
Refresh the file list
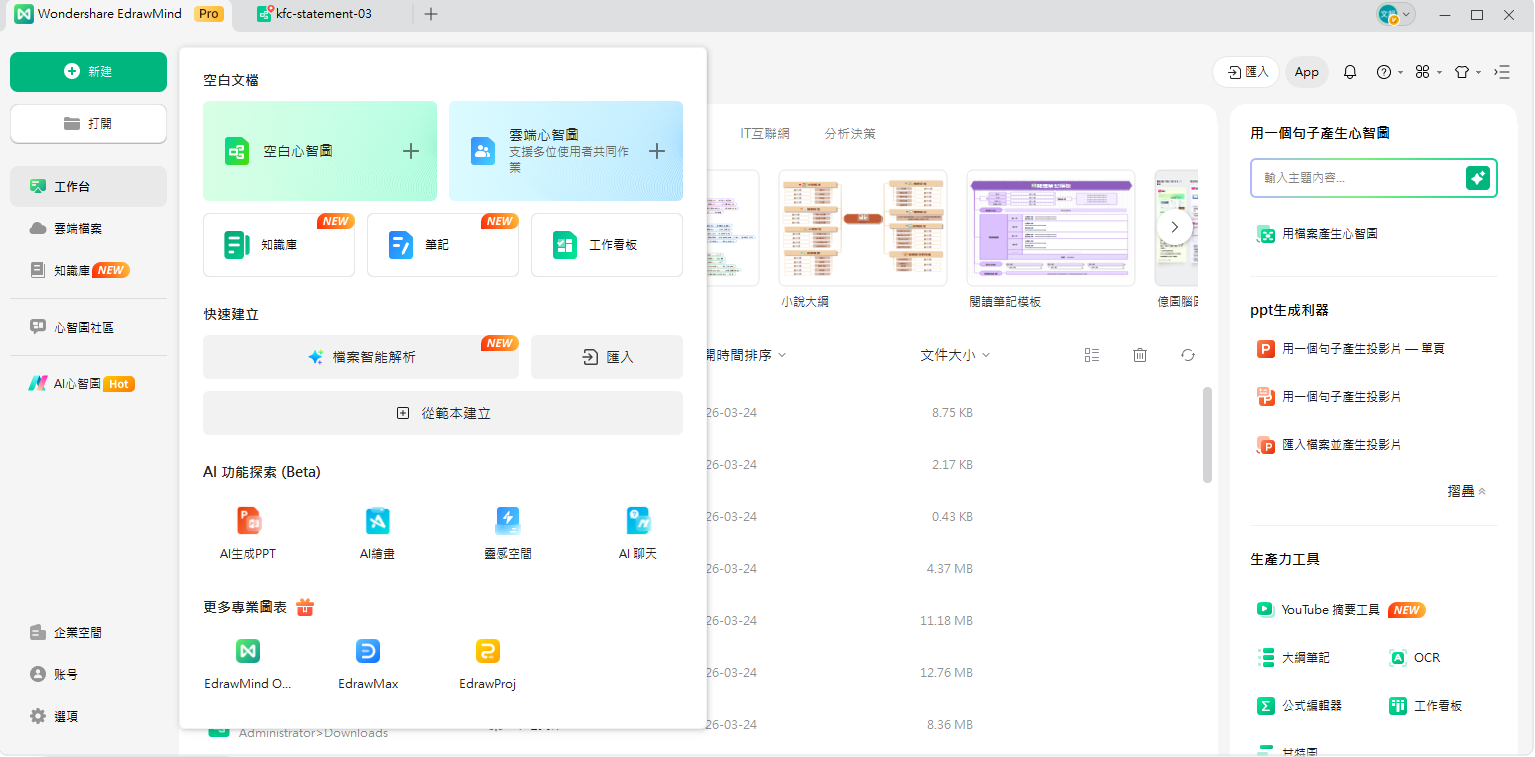coord(1187,354)
